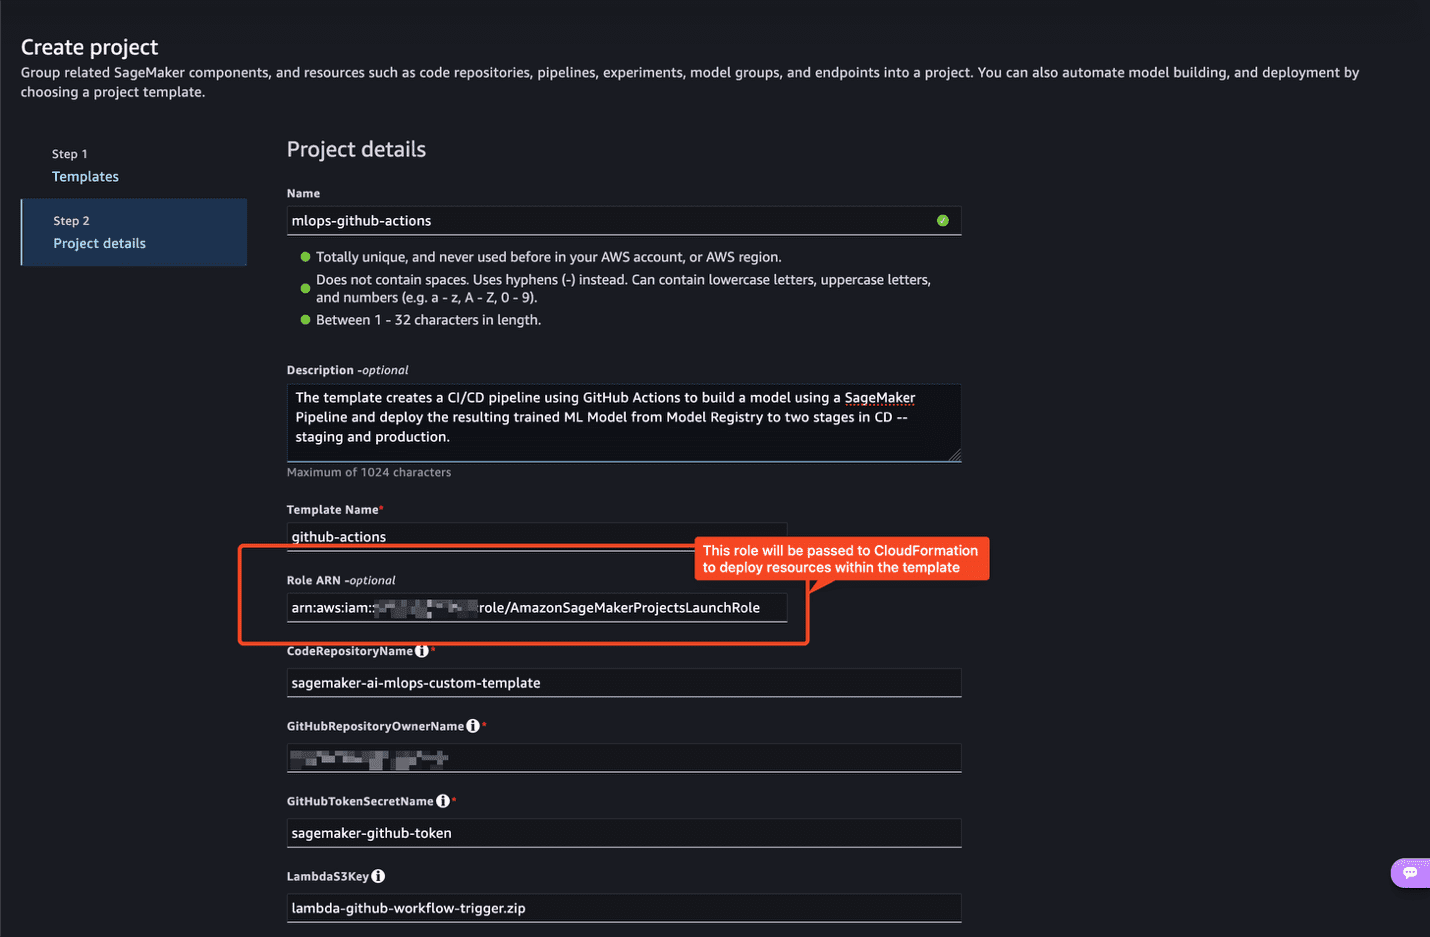
Task: Click the GitHubTokenSecretName info icon
Action: [443, 801]
